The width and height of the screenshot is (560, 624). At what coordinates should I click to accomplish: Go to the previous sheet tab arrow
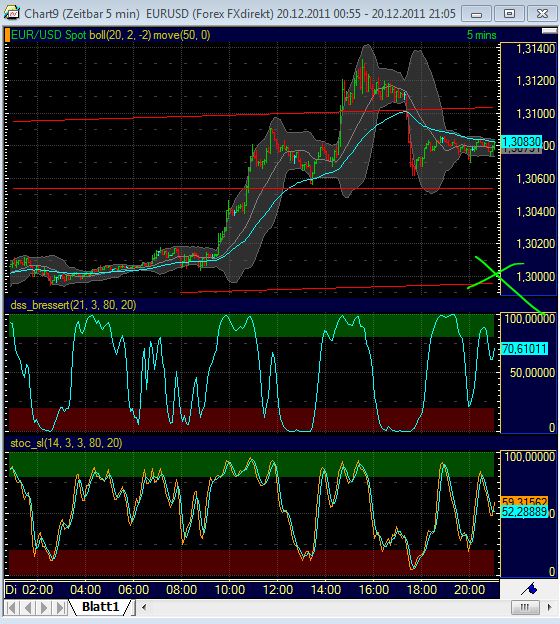pyautogui.click(x=28, y=608)
